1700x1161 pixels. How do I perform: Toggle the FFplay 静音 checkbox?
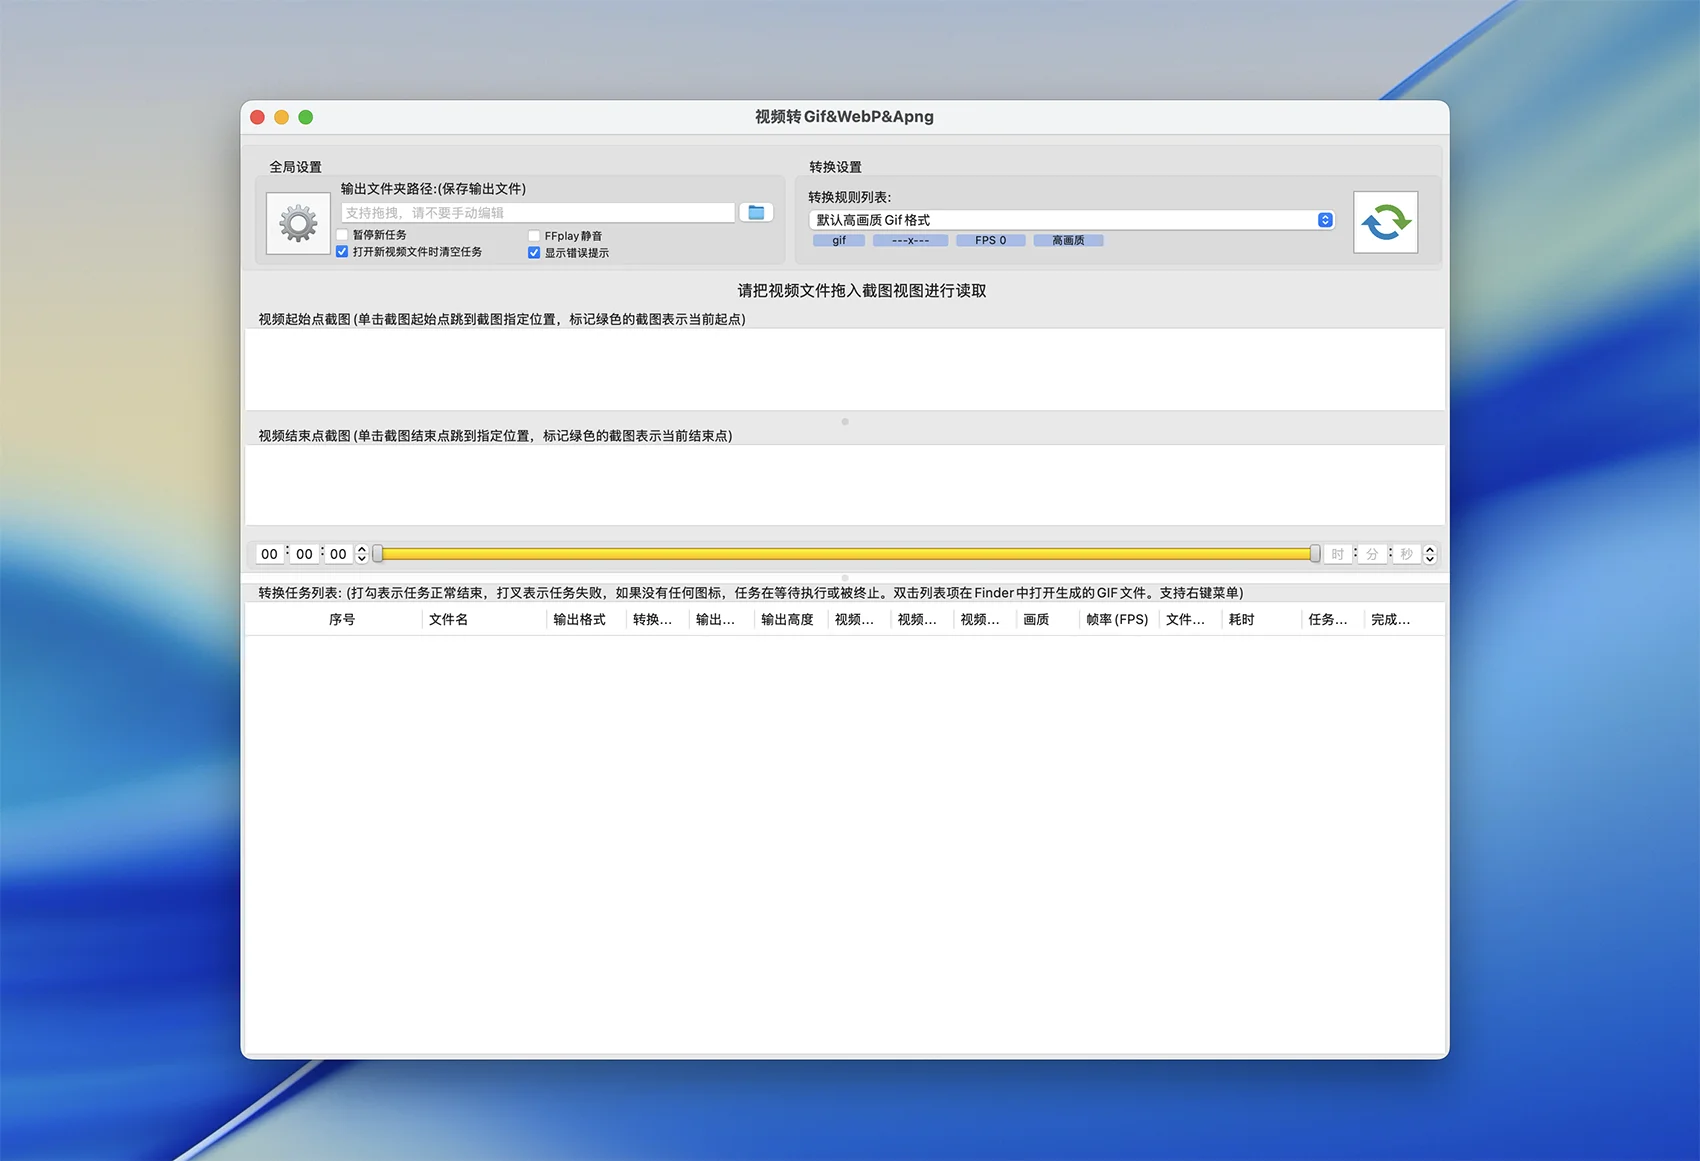tap(534, 236)
